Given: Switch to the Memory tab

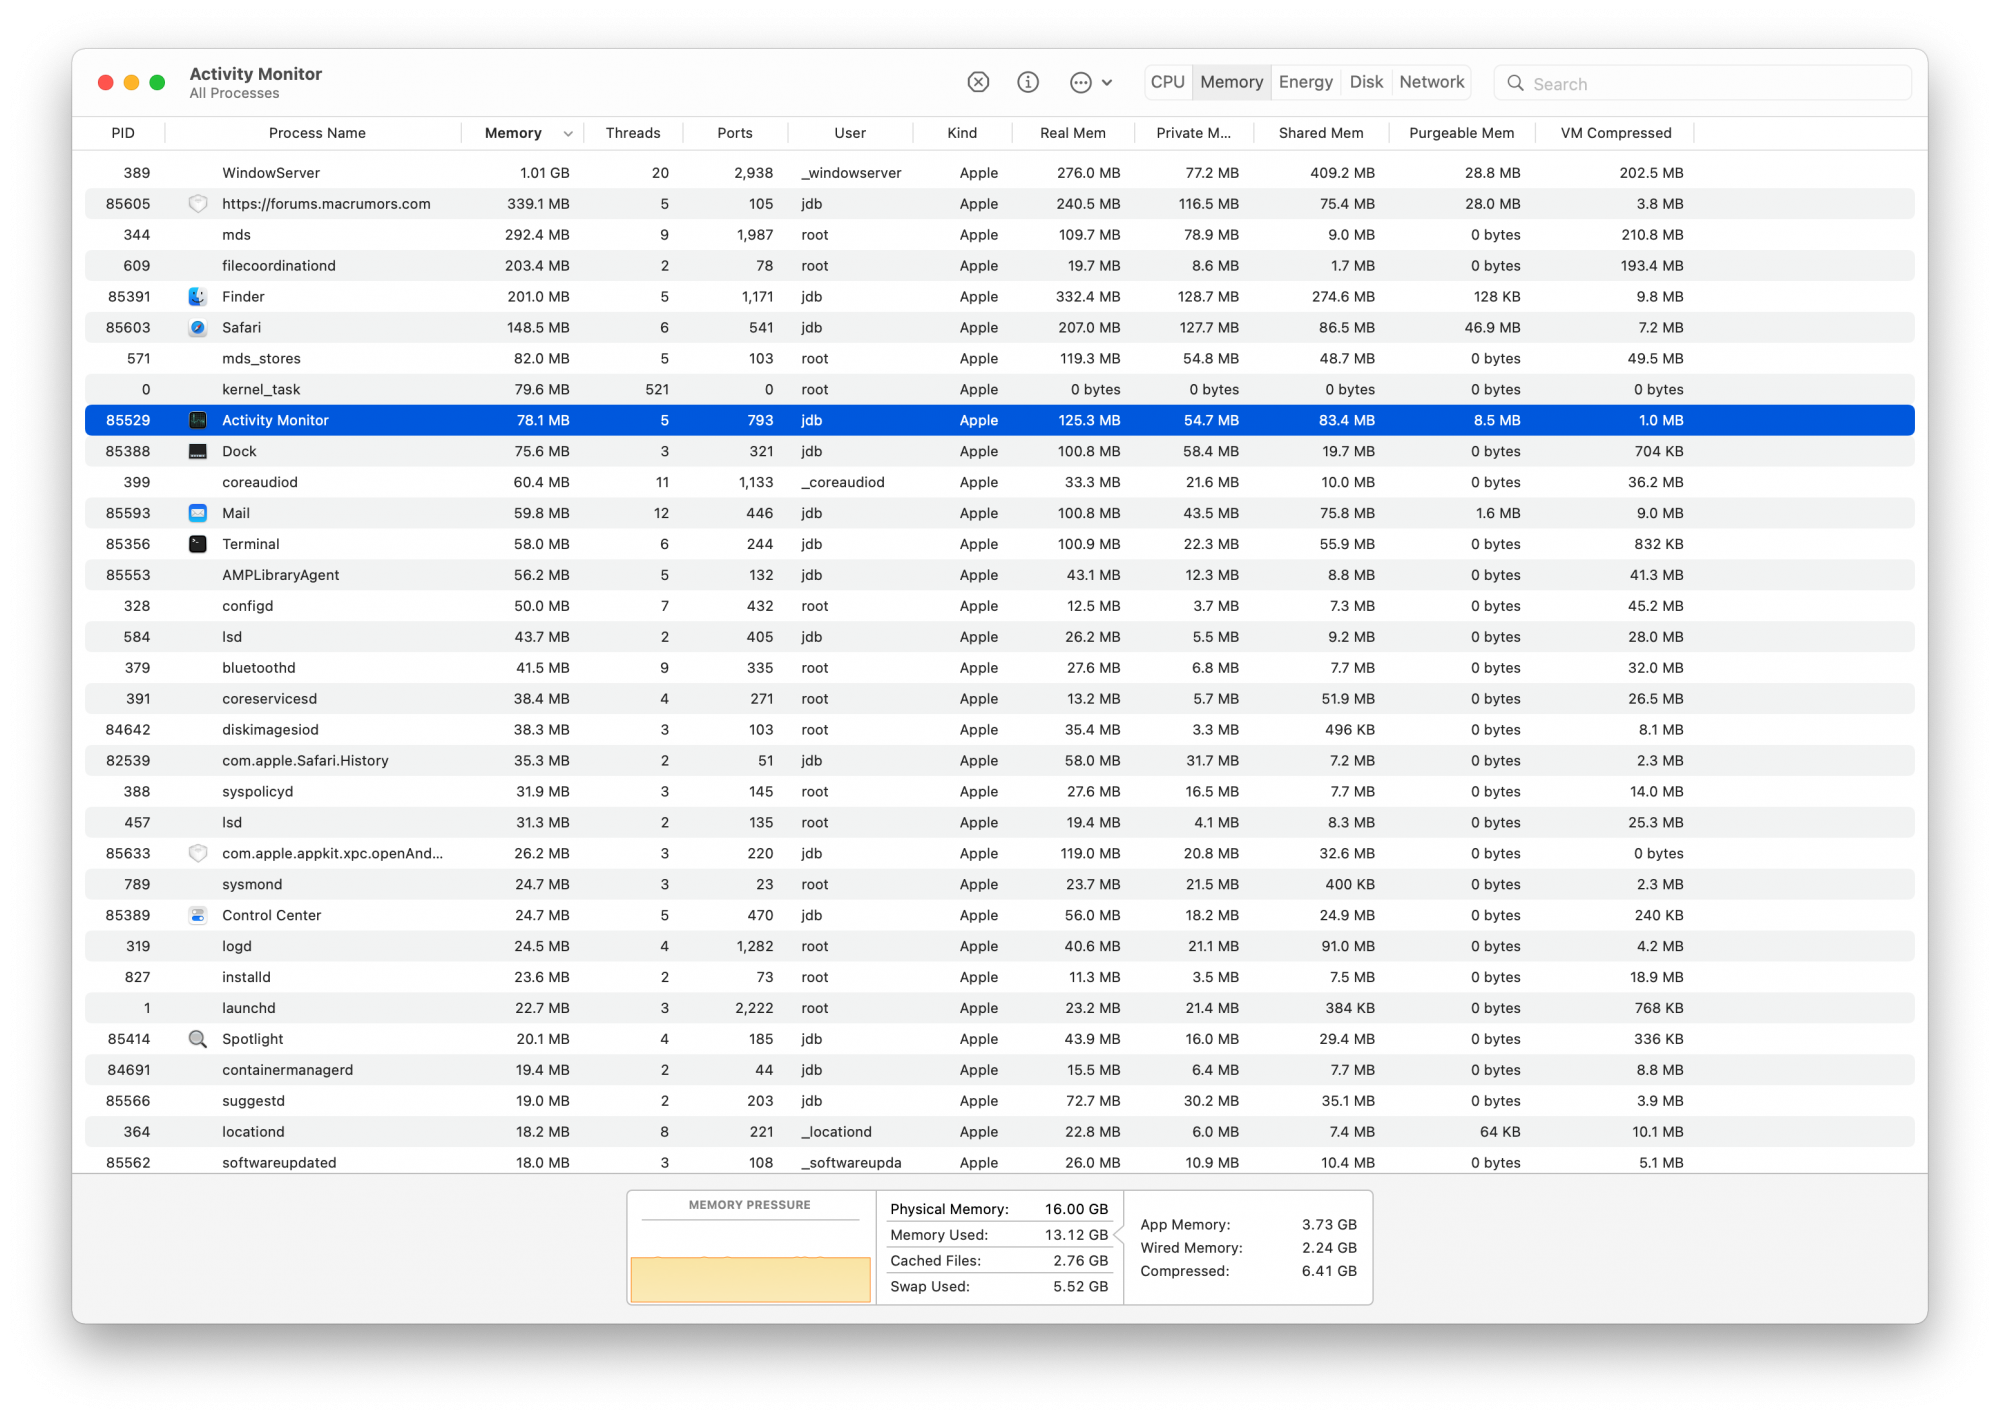Looking at the screenshot, I should (x=1231, y=82).
